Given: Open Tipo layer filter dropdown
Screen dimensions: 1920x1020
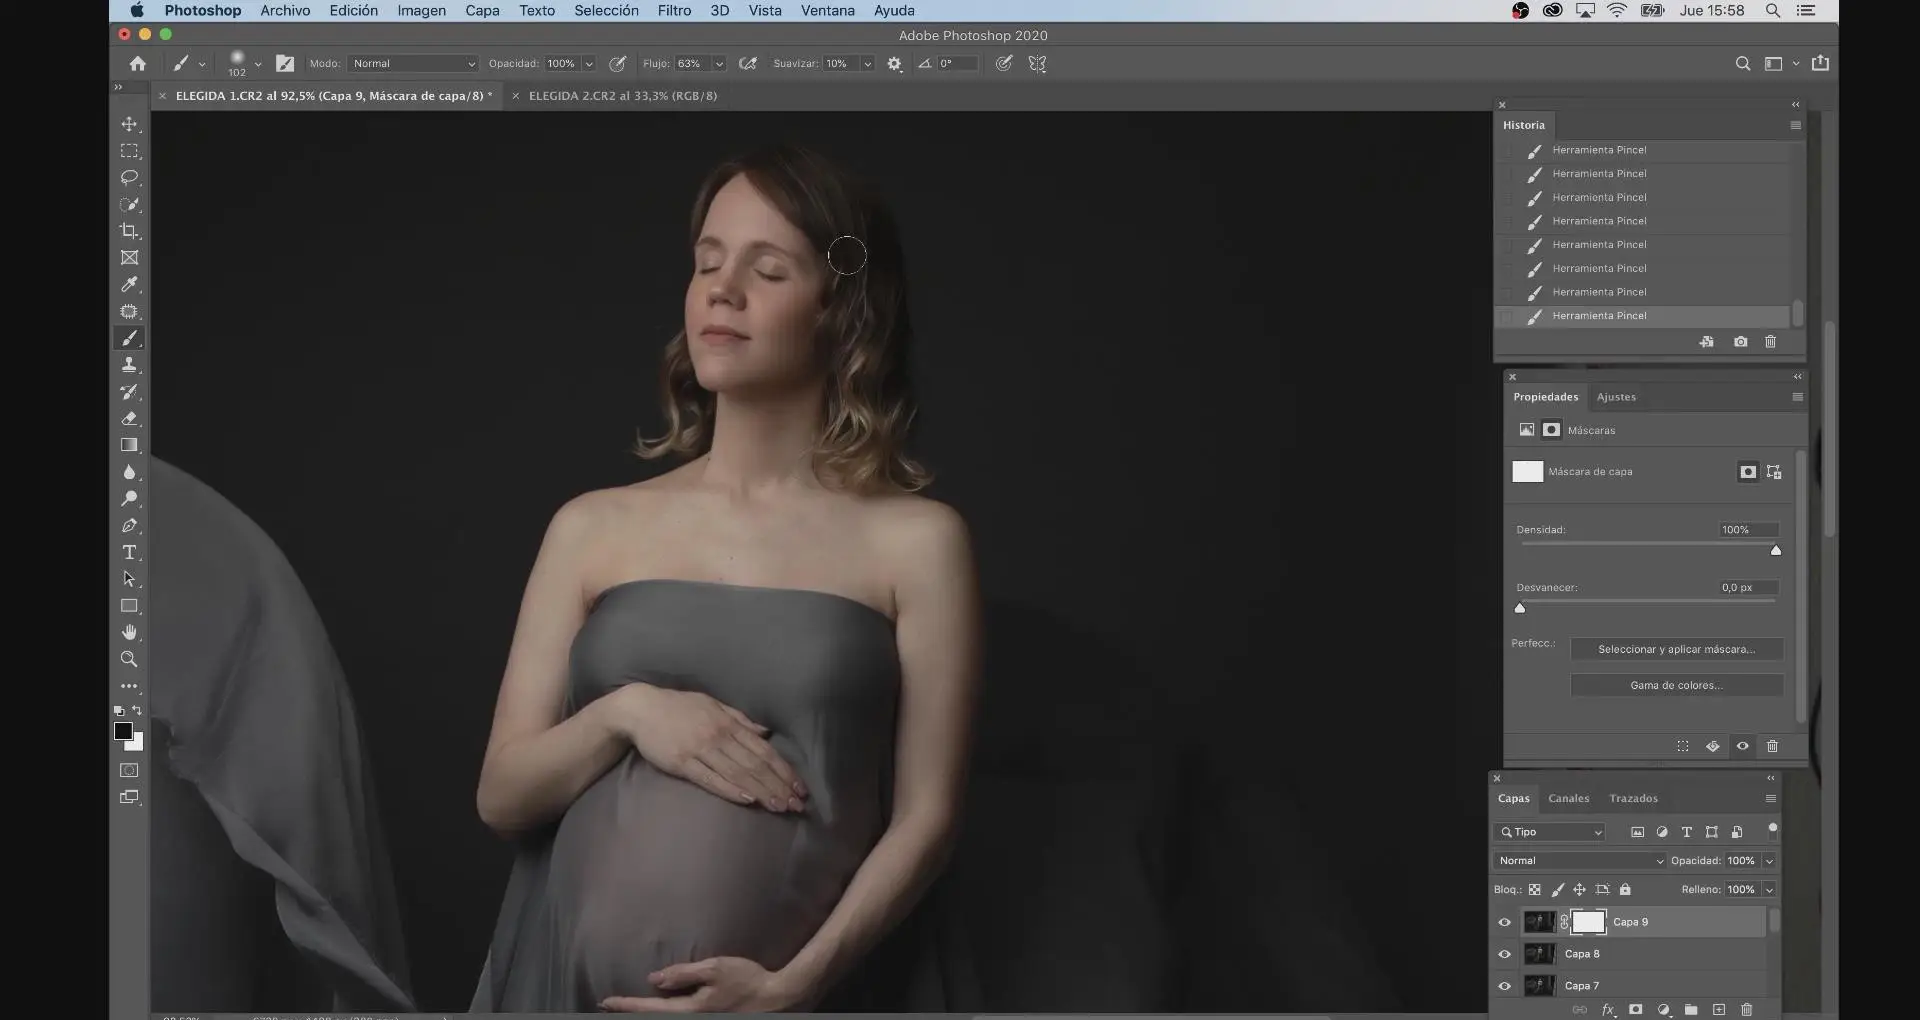Looking at the screenshot, I should pyautogui.click(x=1549, y=832).
